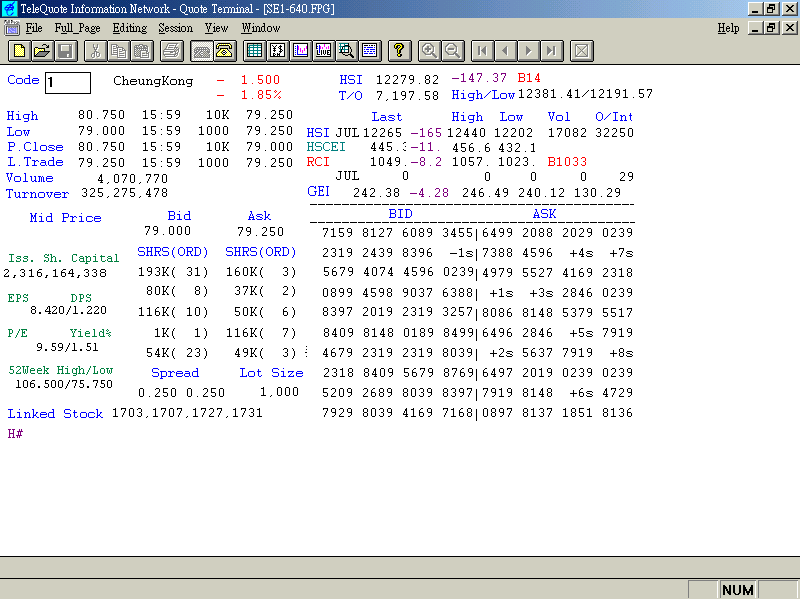Click the Bid price 79.000
The width and height of the screenshot is (800, 600).
coord(167,231)
